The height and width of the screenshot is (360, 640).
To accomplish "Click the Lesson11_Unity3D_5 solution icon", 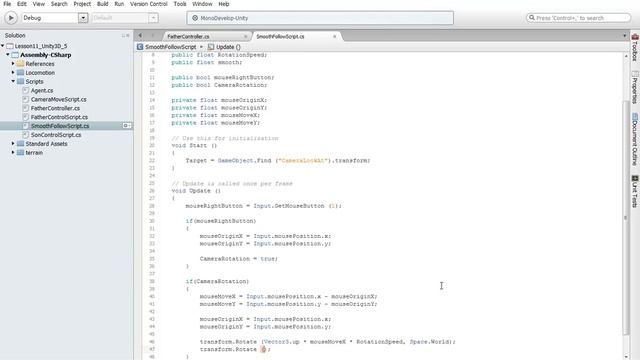I will (x=10, y=46).
